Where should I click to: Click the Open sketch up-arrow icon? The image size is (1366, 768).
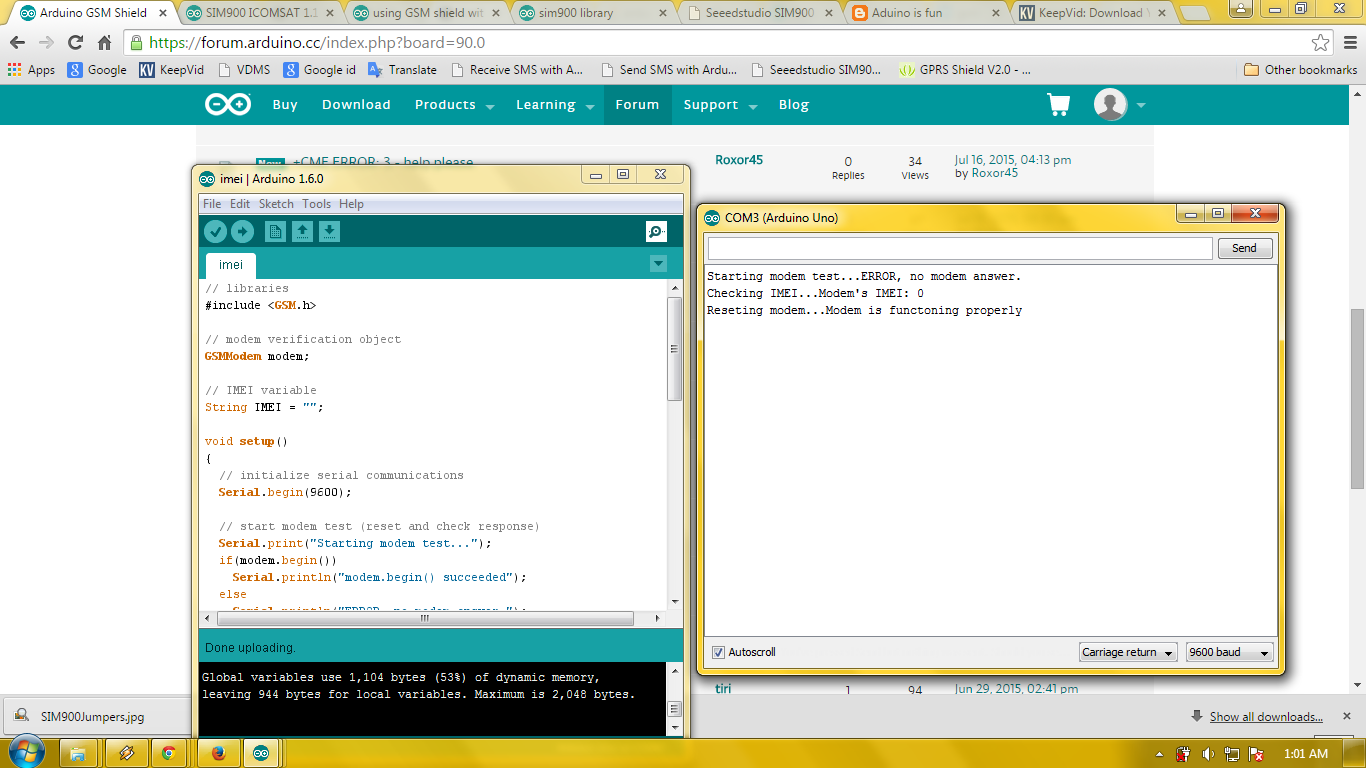(302, 232)
